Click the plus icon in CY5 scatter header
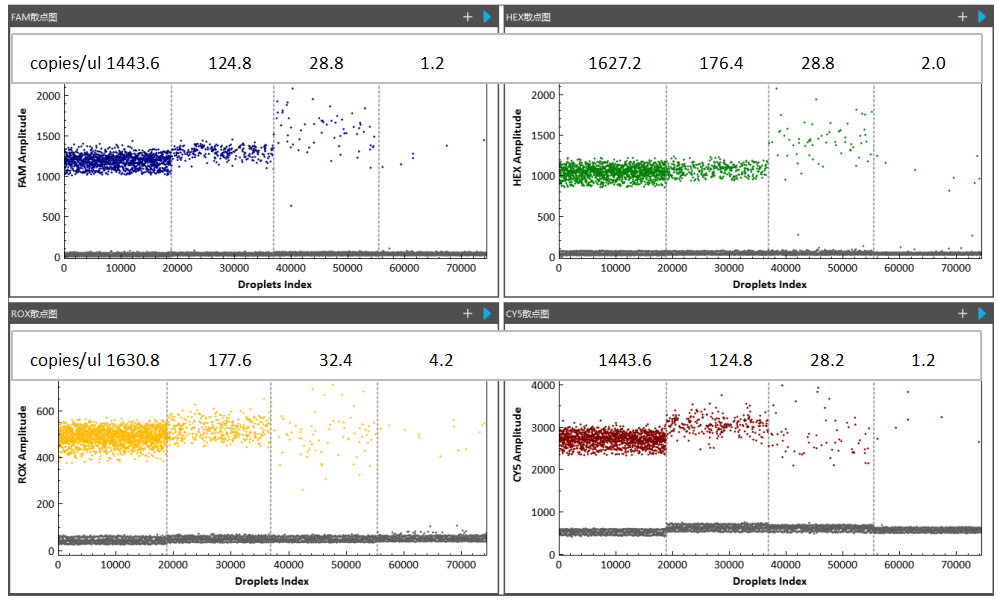Screen dimensions: 998x602 [962, 313]
